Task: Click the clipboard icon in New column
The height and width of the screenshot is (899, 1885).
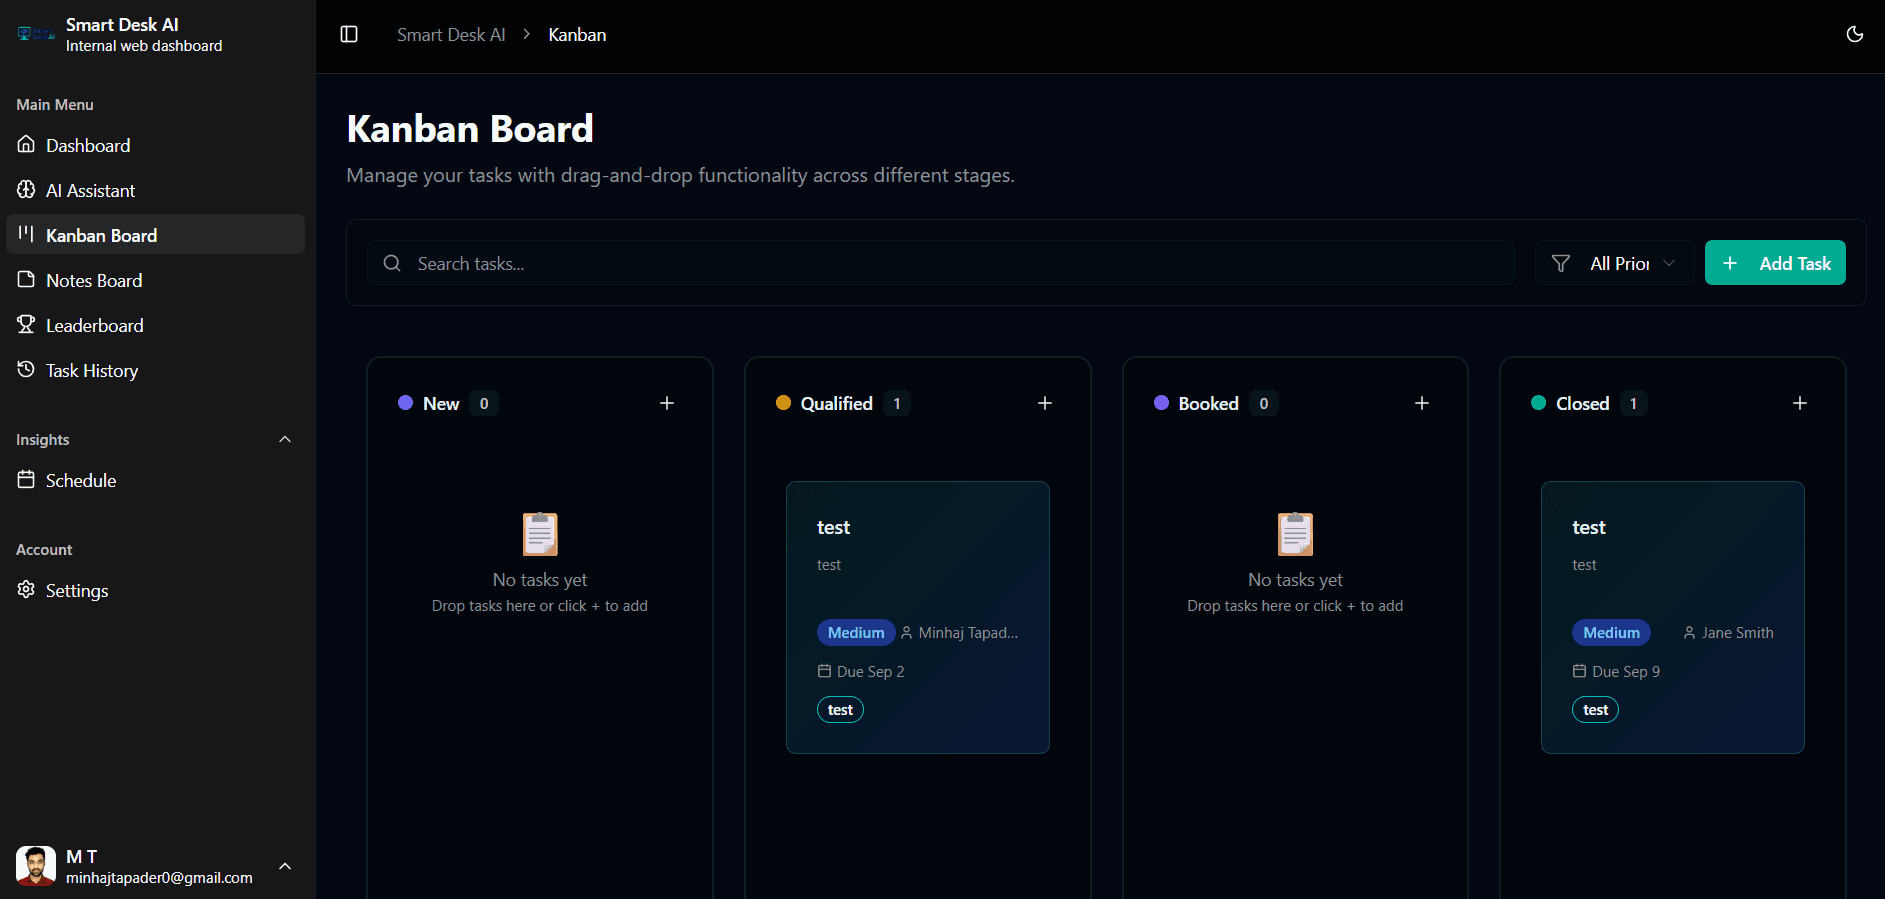Action: 540,534
